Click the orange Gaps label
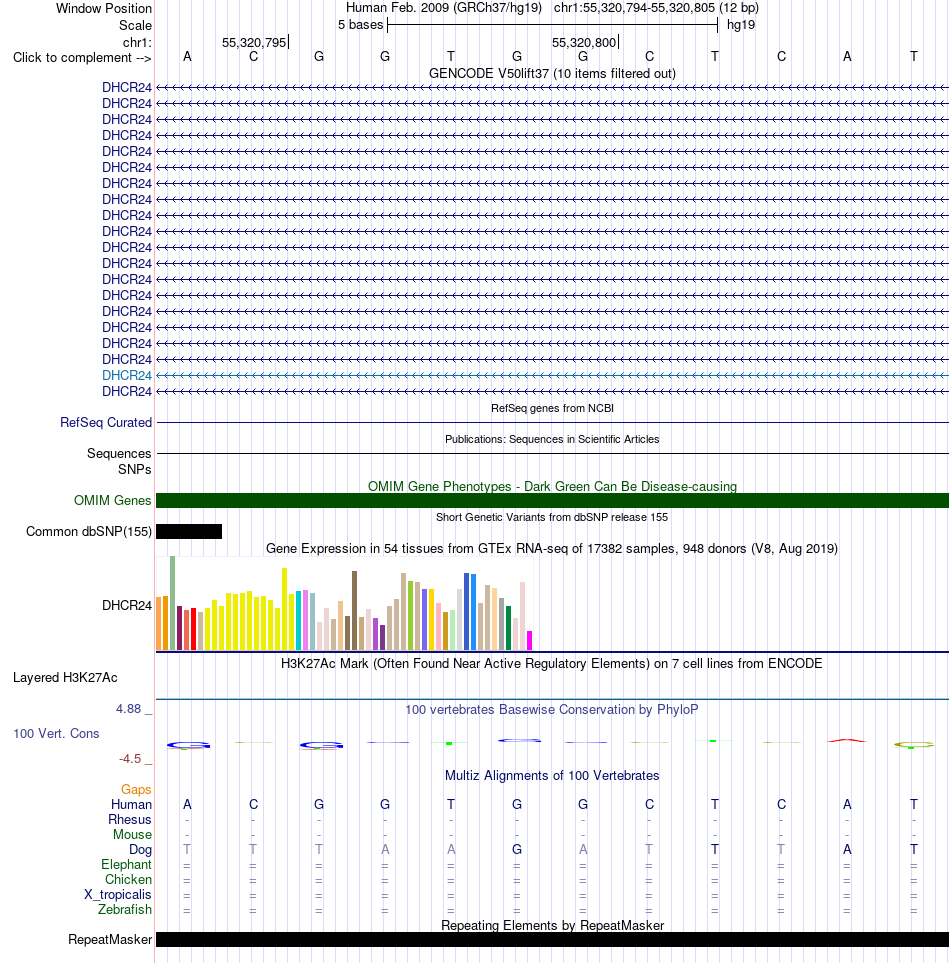Screen dimensions: 950x963 coord(136,789)
